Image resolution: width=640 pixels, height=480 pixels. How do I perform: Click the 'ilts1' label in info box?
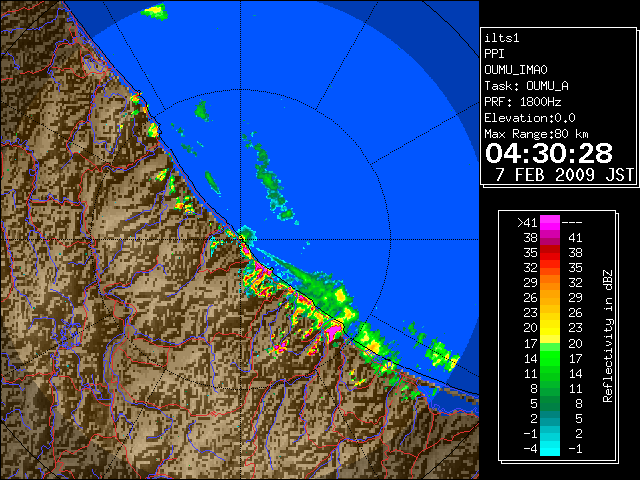502,38
